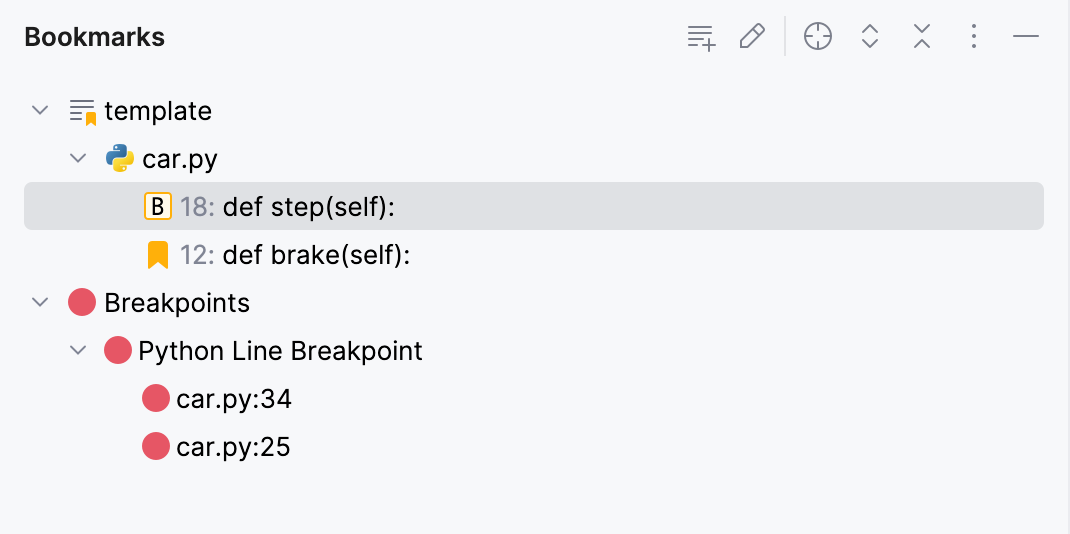Toggle the car.py:34 breakpoint red dot
The width and height of the screenshot is (1070, 534).
pos(156,399)
